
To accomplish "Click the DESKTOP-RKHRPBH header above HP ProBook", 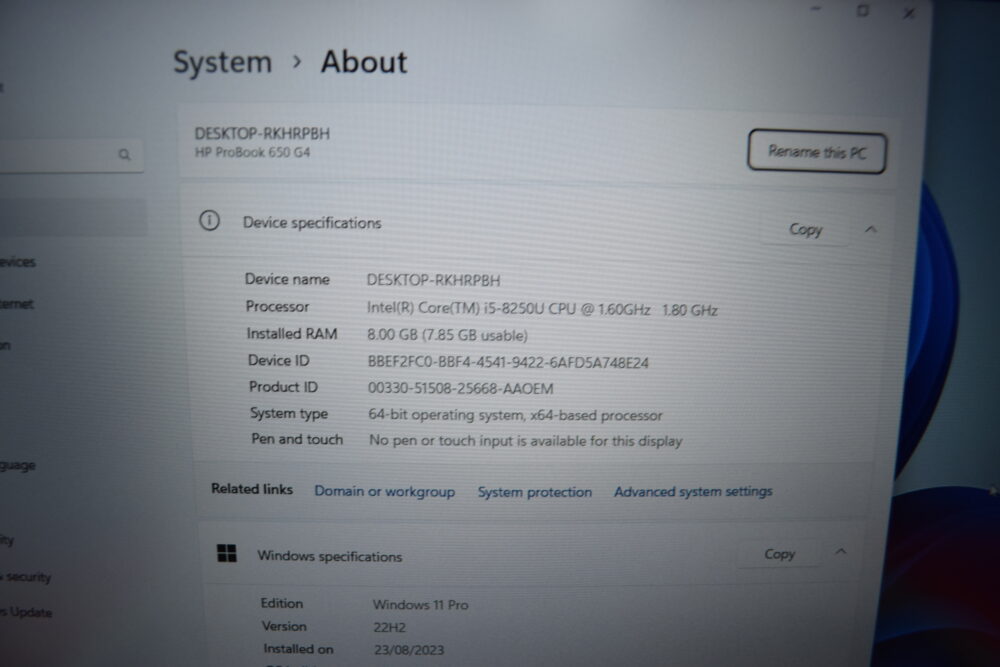I will point(262,134).
